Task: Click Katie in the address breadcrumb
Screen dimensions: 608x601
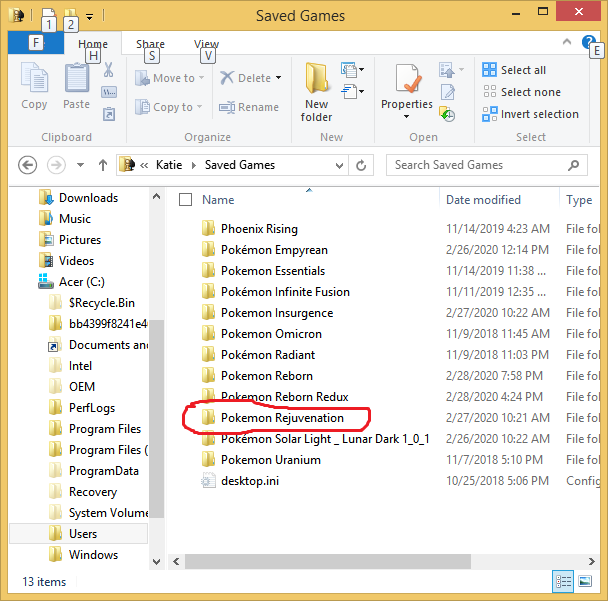Action: (x=169, y=165)
